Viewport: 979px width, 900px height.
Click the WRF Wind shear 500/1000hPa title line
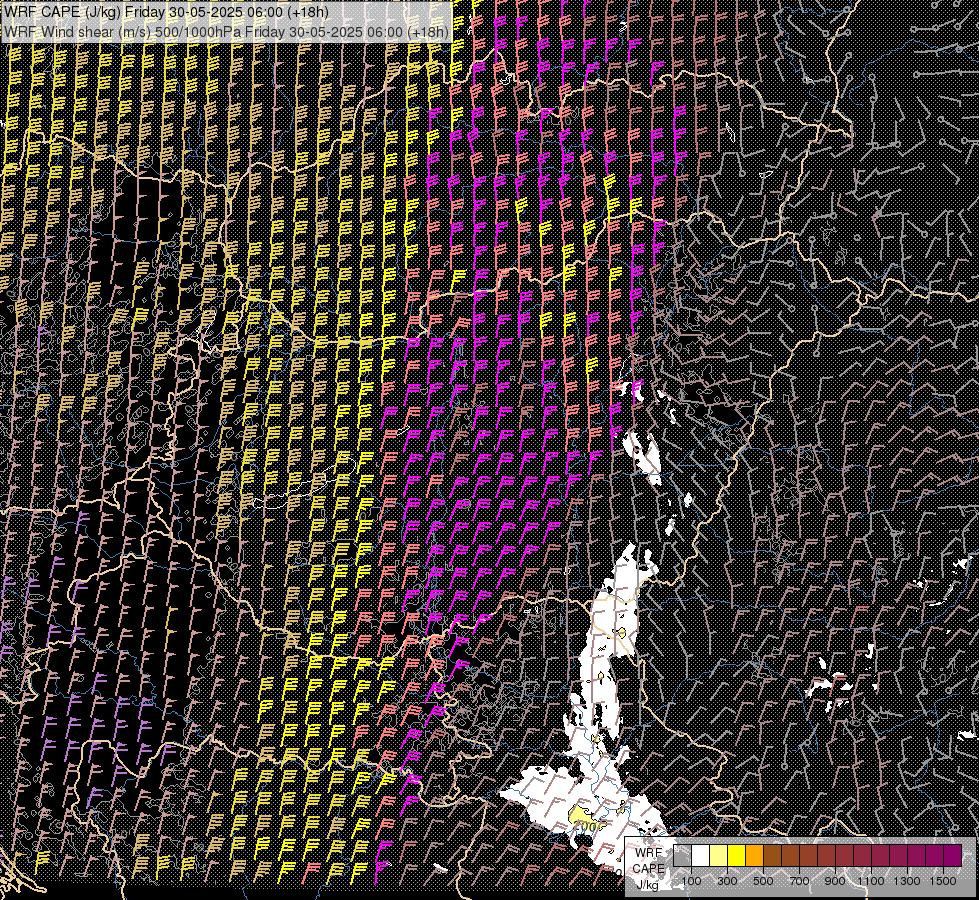pos(225,31)
